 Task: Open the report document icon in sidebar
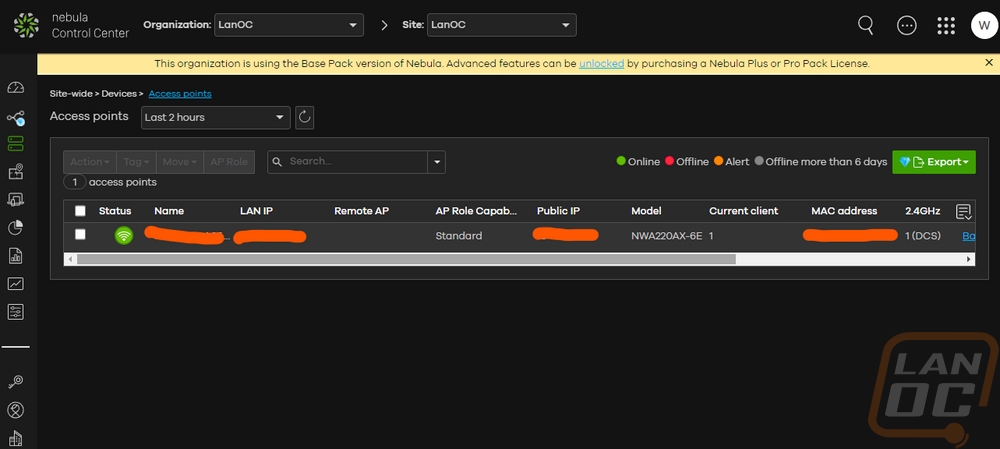coord(15,255)
